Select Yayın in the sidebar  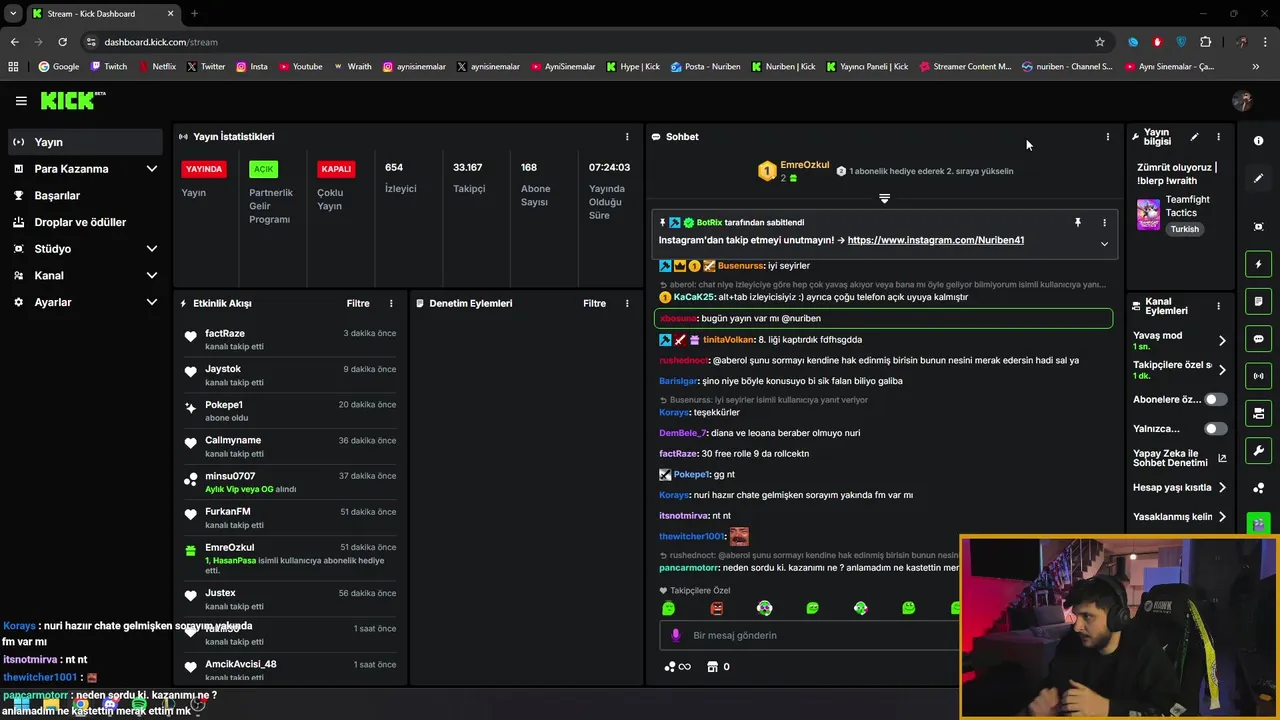85,142
